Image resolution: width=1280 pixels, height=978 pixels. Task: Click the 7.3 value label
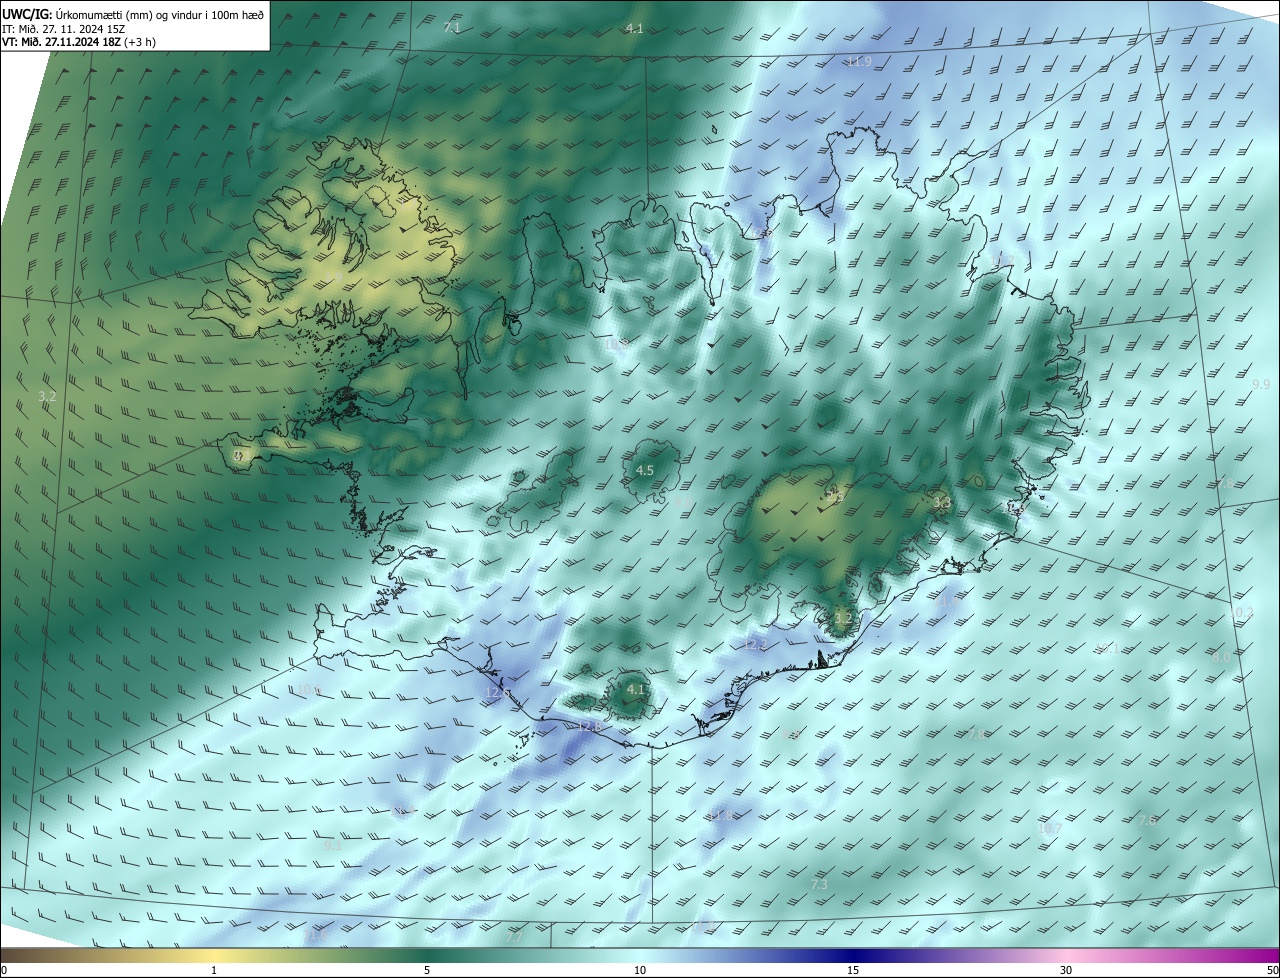[x=819, y=885]
